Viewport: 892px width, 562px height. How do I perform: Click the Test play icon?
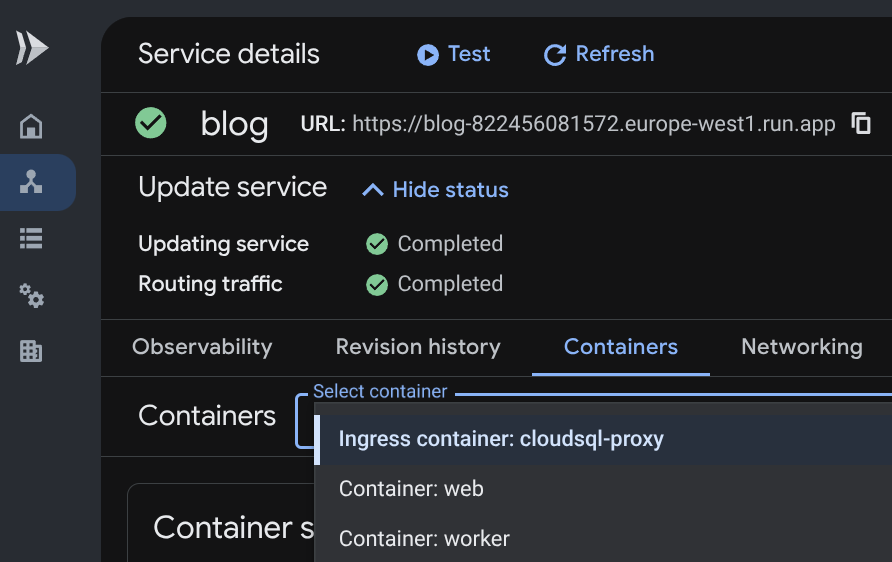tap(428, 55)
